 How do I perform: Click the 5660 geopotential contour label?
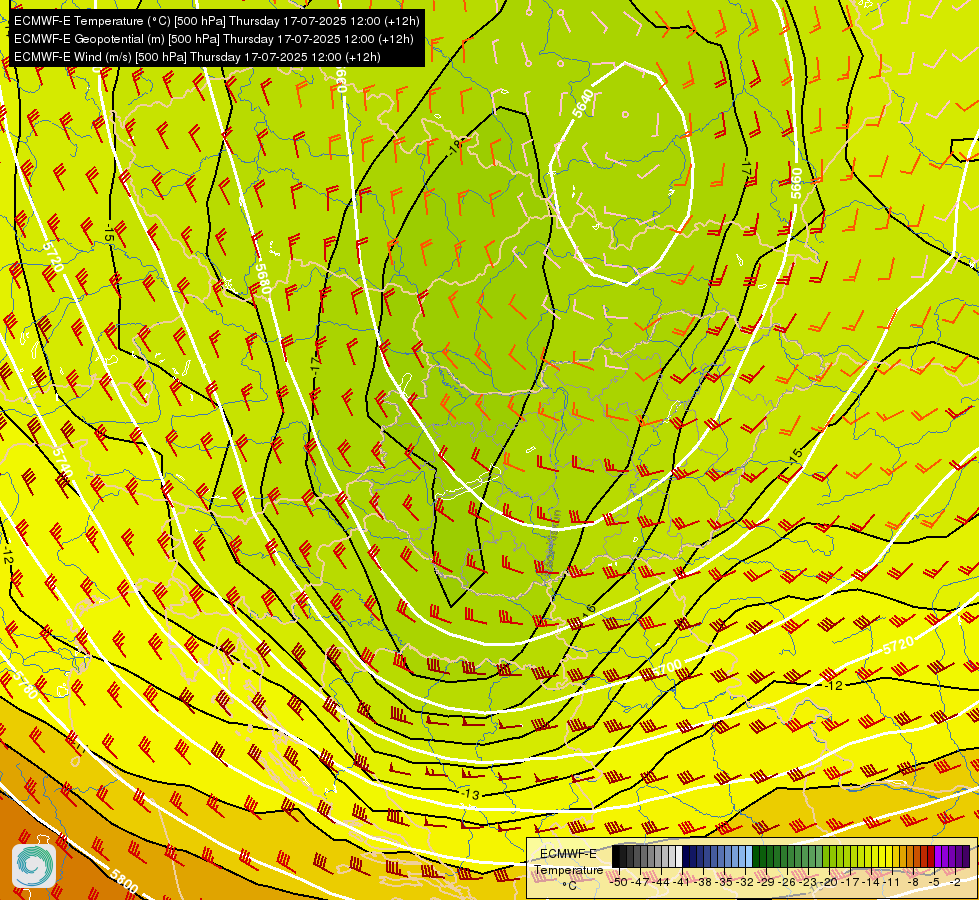tap(796, 184)
